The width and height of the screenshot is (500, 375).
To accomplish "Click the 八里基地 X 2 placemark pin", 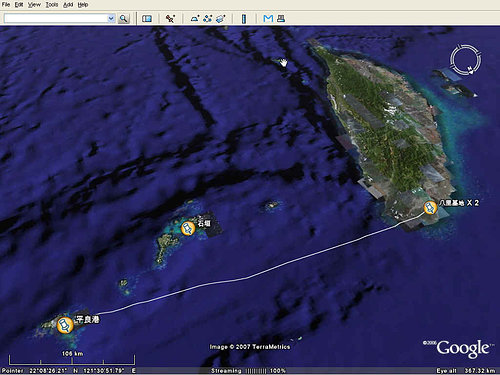I will (430, 208).
